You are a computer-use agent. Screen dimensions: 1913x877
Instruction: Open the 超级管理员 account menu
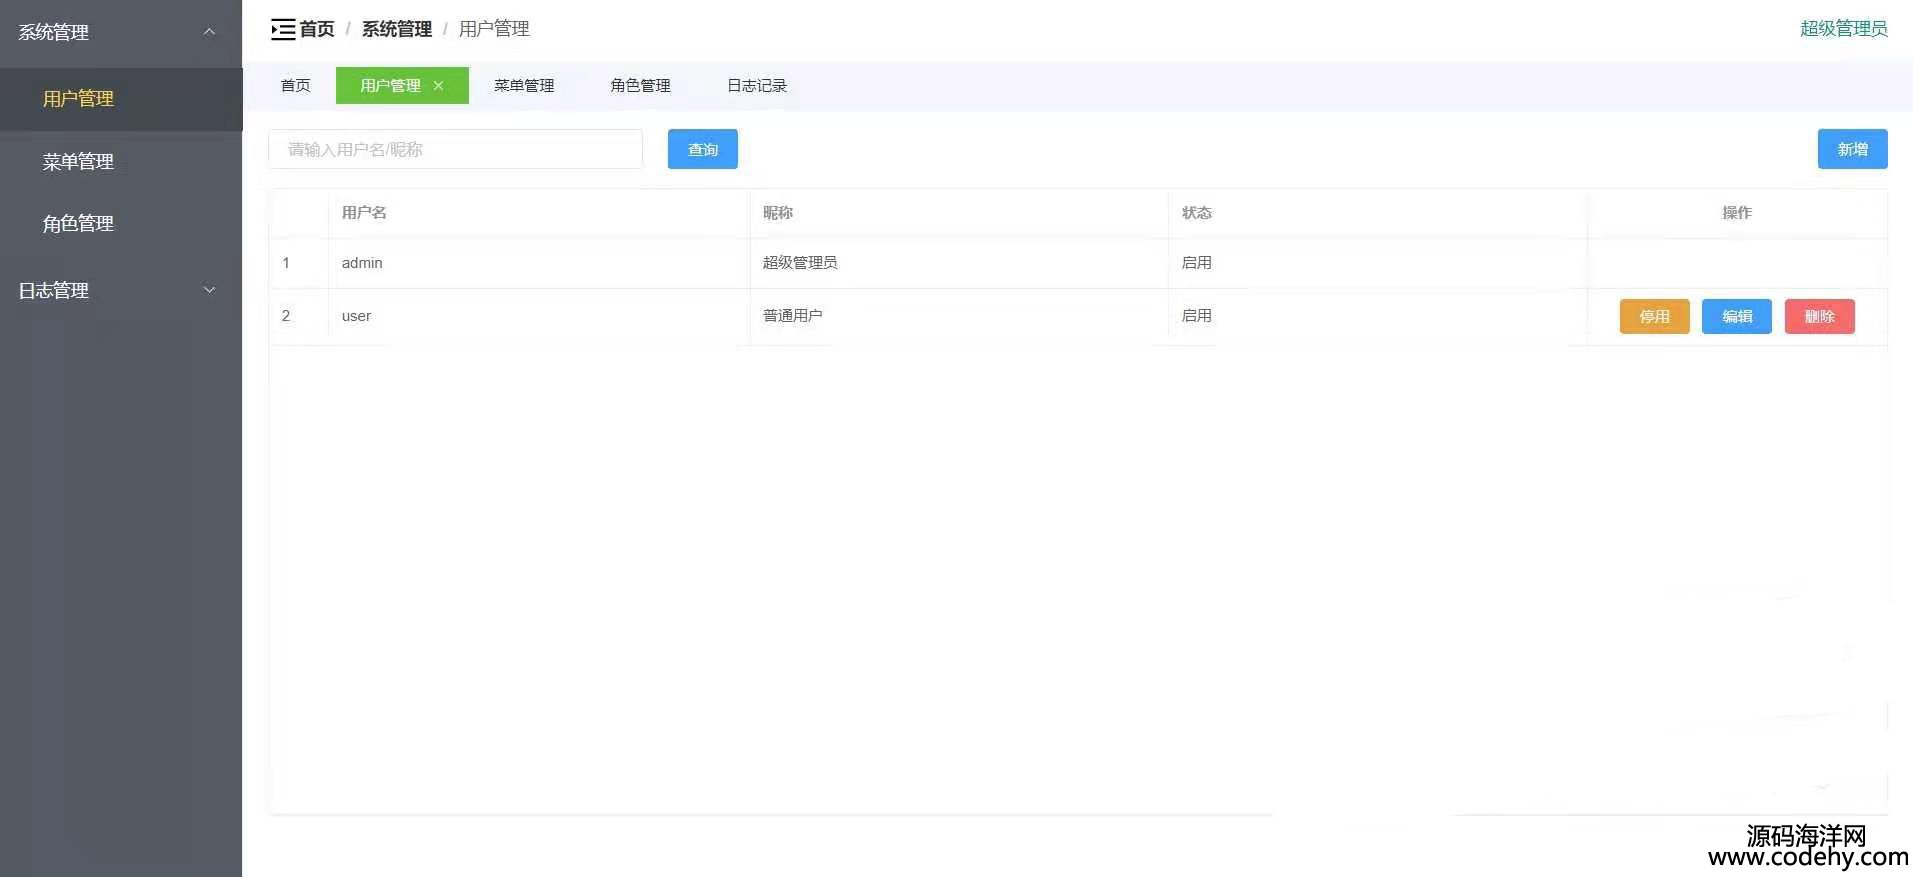pyautogui.click(x=1842, y=29)
